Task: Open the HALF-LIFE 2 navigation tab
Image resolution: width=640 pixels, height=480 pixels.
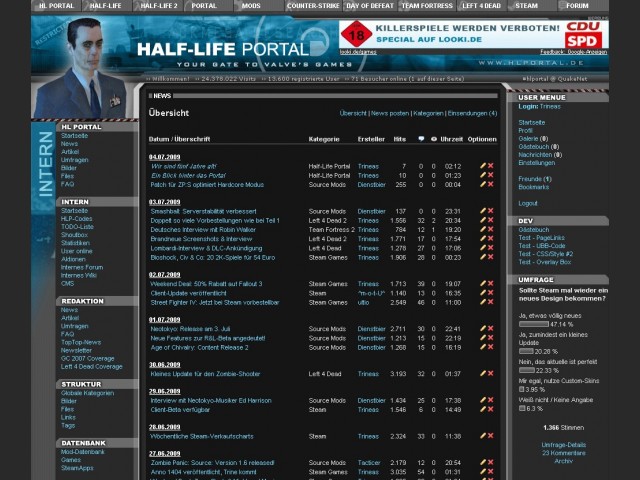Action: click(x=158, y=6)
